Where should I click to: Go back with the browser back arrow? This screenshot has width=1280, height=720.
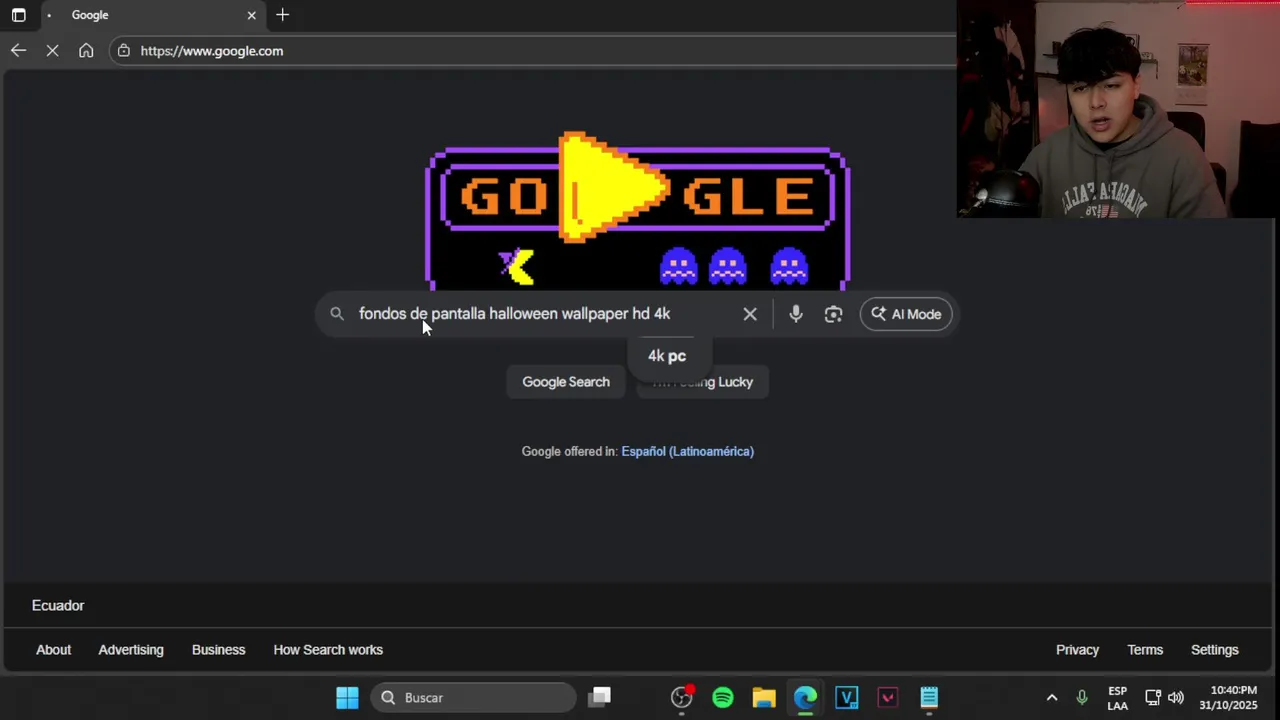18,50
